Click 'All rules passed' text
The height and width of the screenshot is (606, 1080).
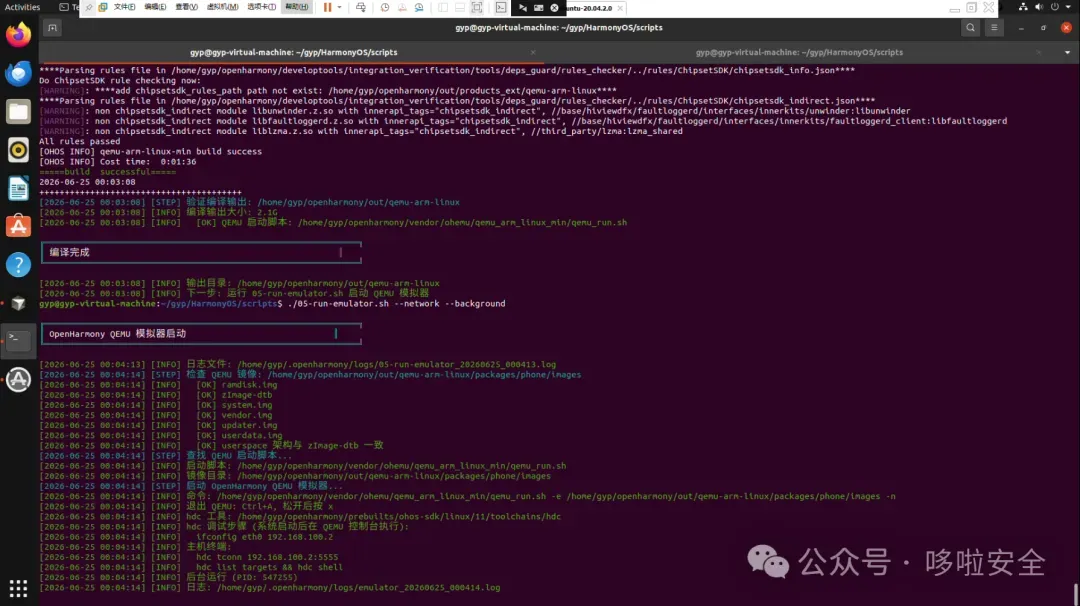[x=79, y=141]
